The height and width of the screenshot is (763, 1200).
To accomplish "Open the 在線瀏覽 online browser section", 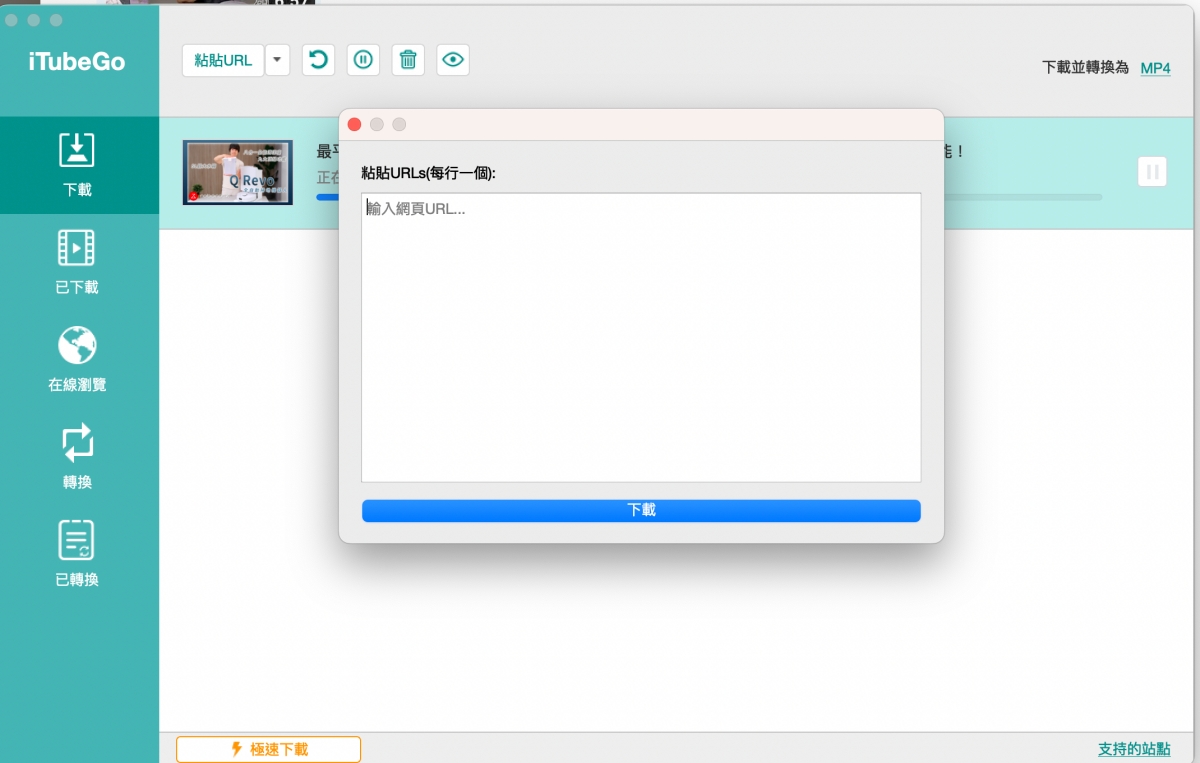I will (78, 359).
